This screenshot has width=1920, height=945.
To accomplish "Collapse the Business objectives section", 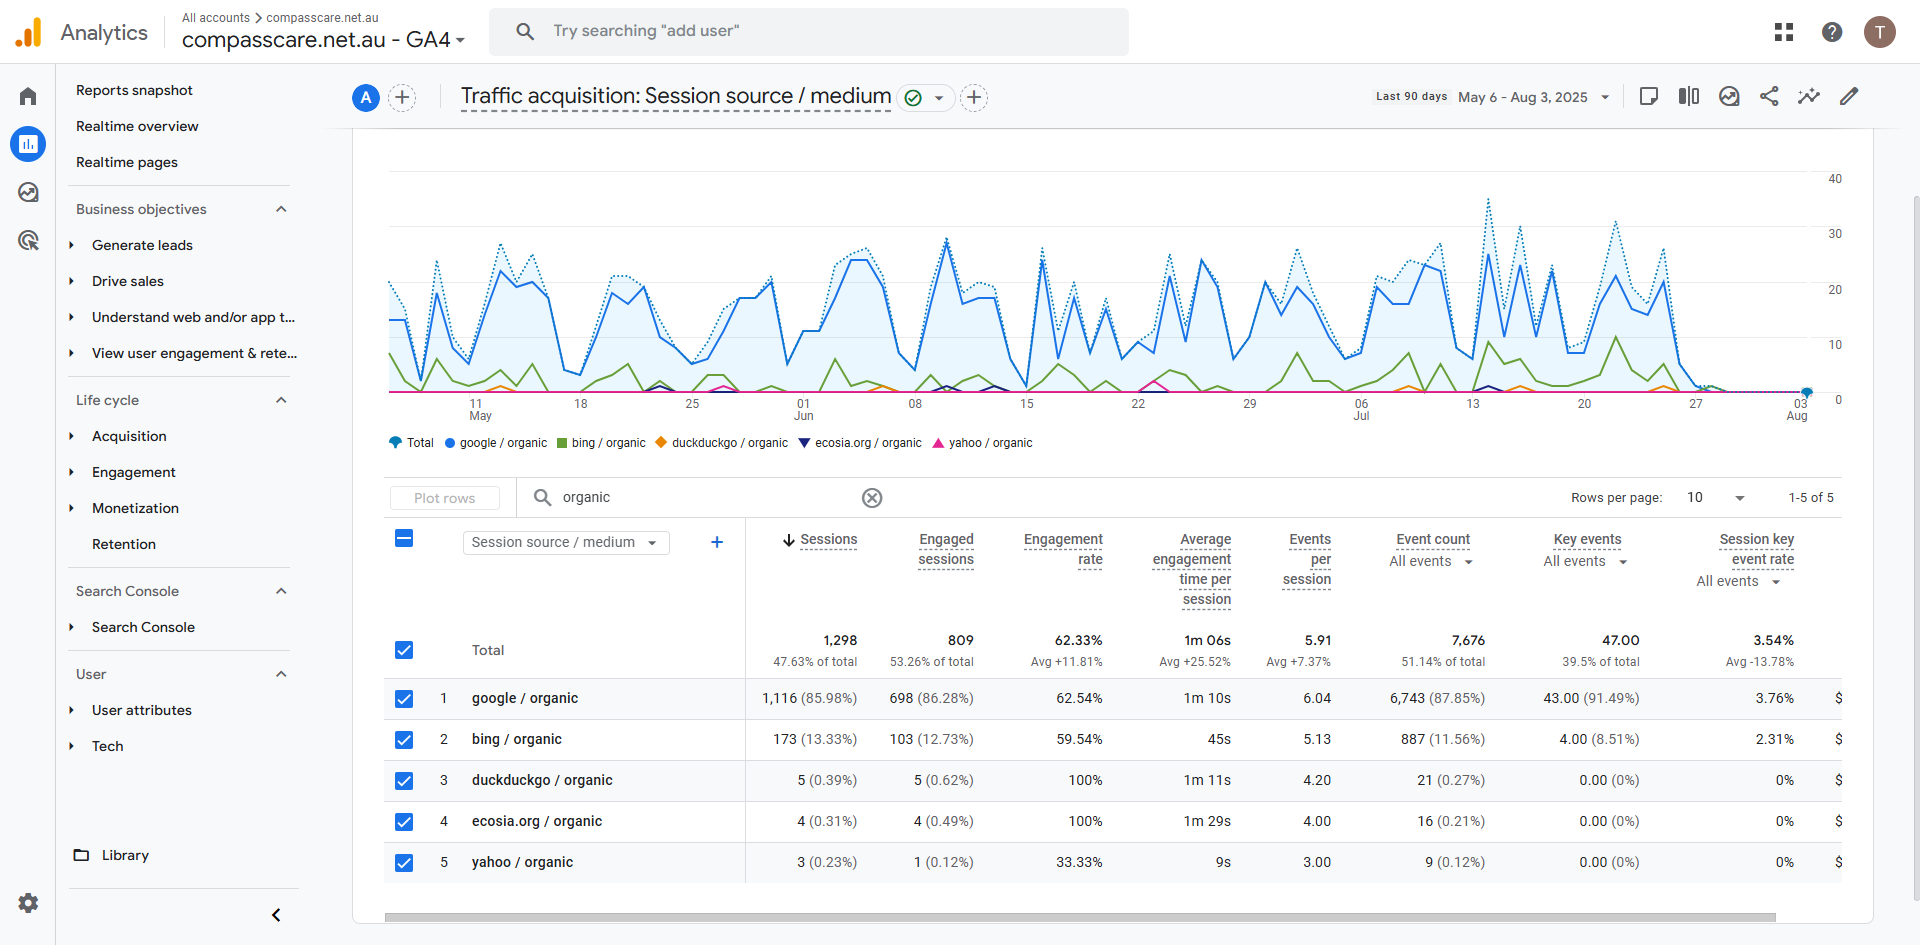I will [x=281, y=209].
